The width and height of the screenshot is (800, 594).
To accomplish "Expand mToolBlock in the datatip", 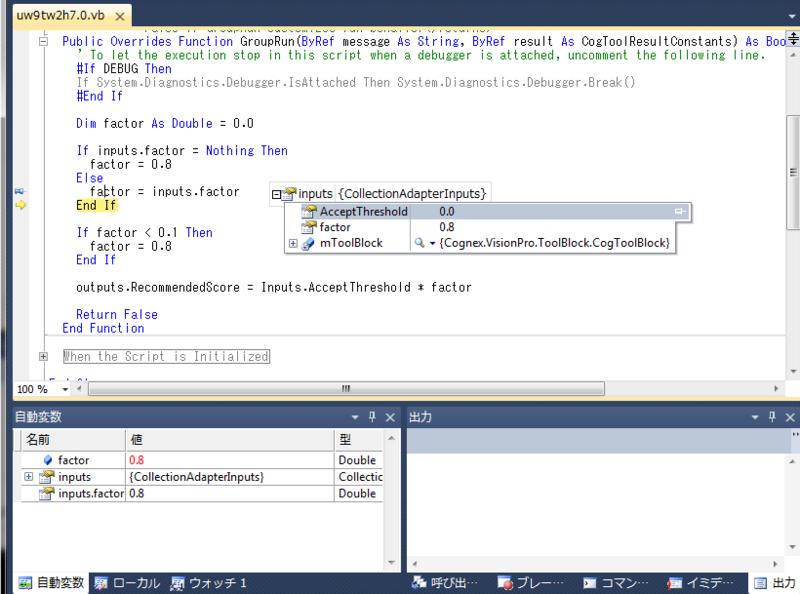I will 293,243.
